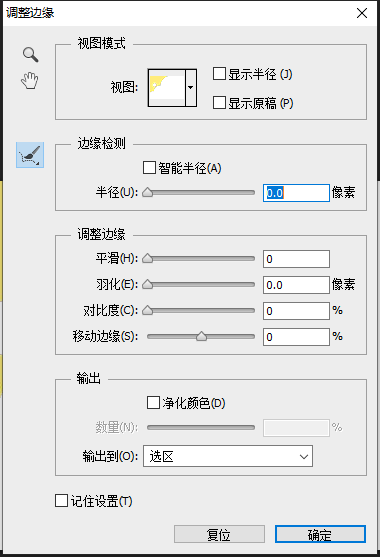Image resolution: width=380 pixels, height=557 pixels.
Task: Click the 移动边缘(S) slider handle
Action: pyautogui.click(x=201, y=336)
